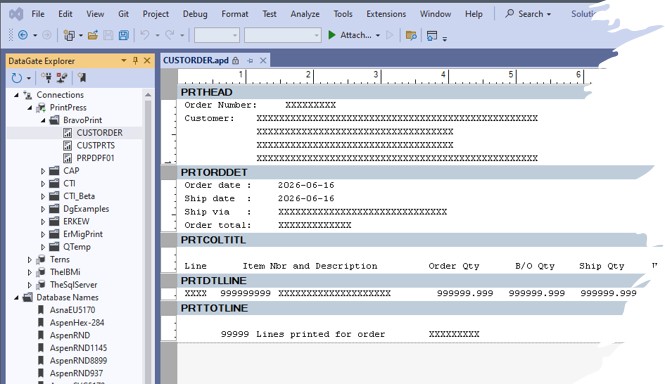Collapse the PrintPress node

(30, 108)
